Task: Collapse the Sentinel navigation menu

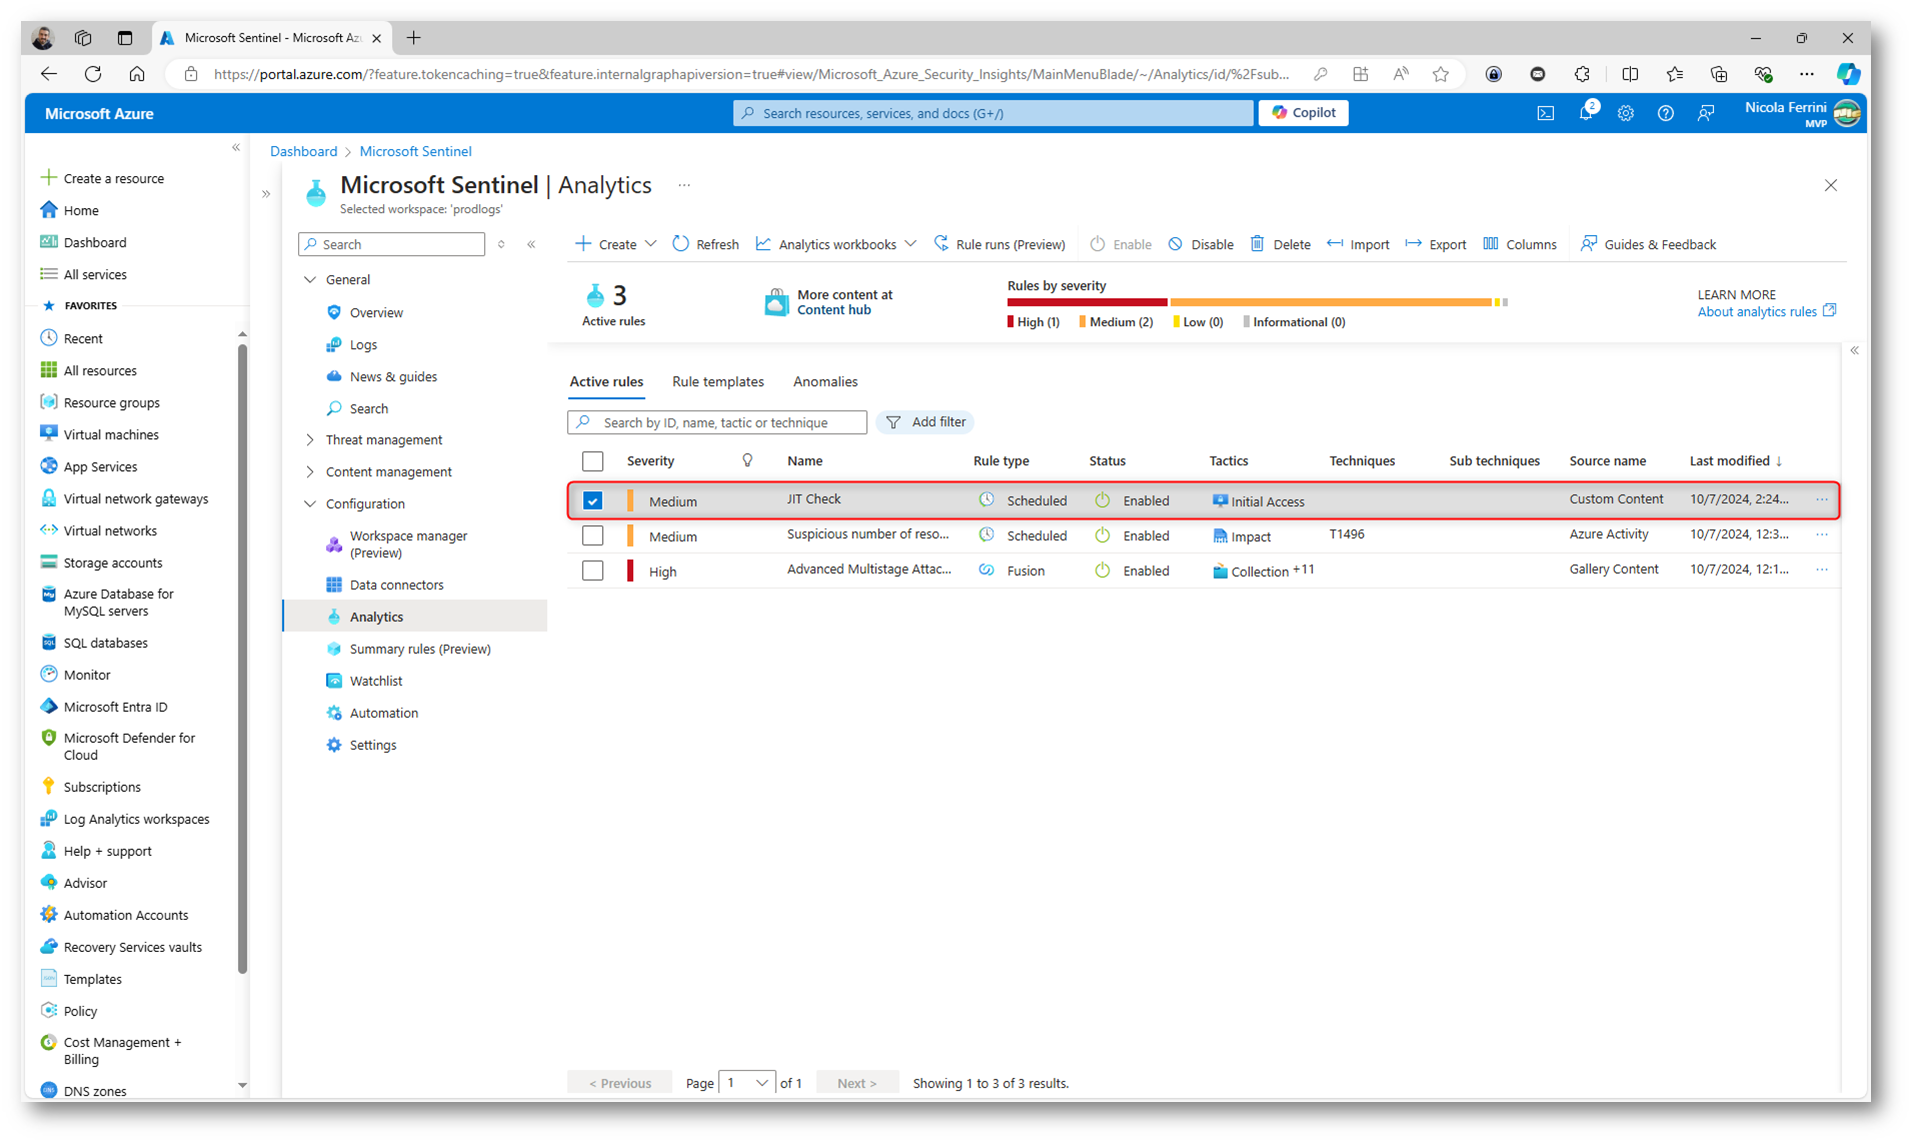Action: 532,244
